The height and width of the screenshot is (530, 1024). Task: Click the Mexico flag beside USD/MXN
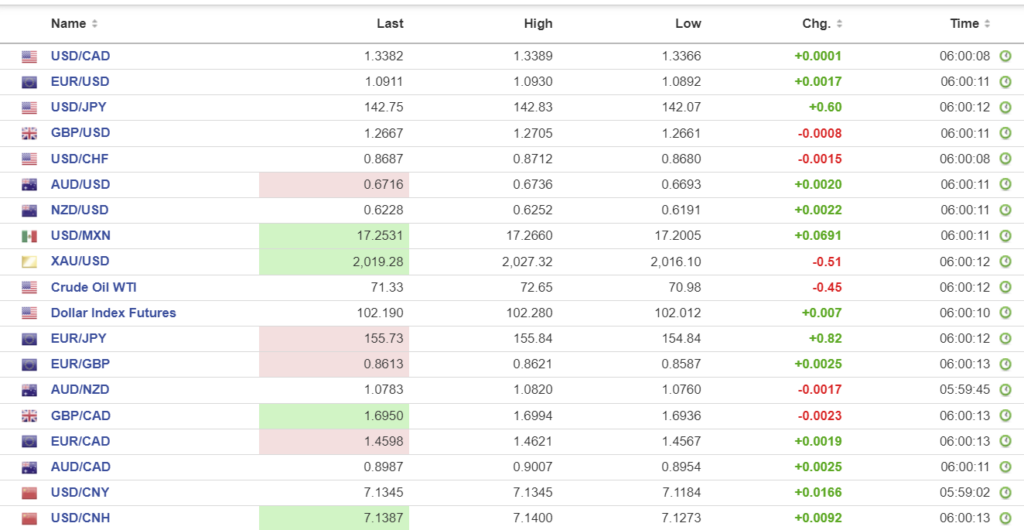[29, 236]
